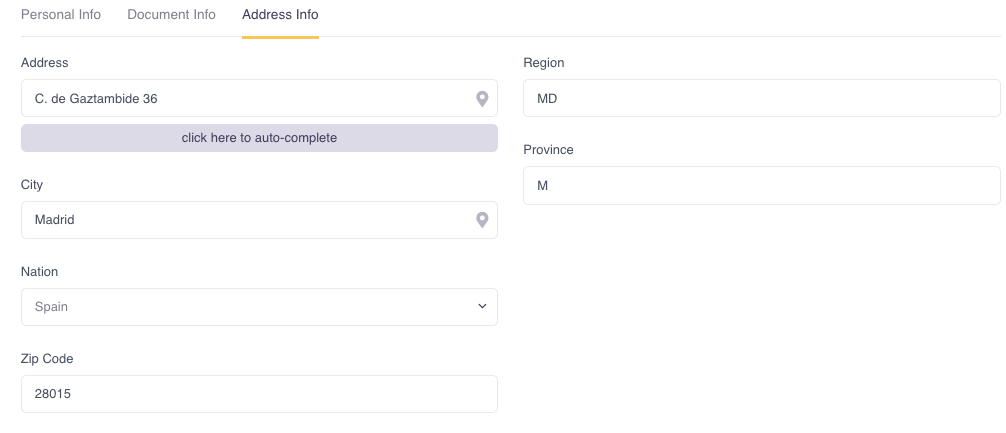Image resolution: width=1006 pixels, height=433 pixels.
Task: Click the Province field containing M
Action: pyautogui.click(x=762, y=185)
